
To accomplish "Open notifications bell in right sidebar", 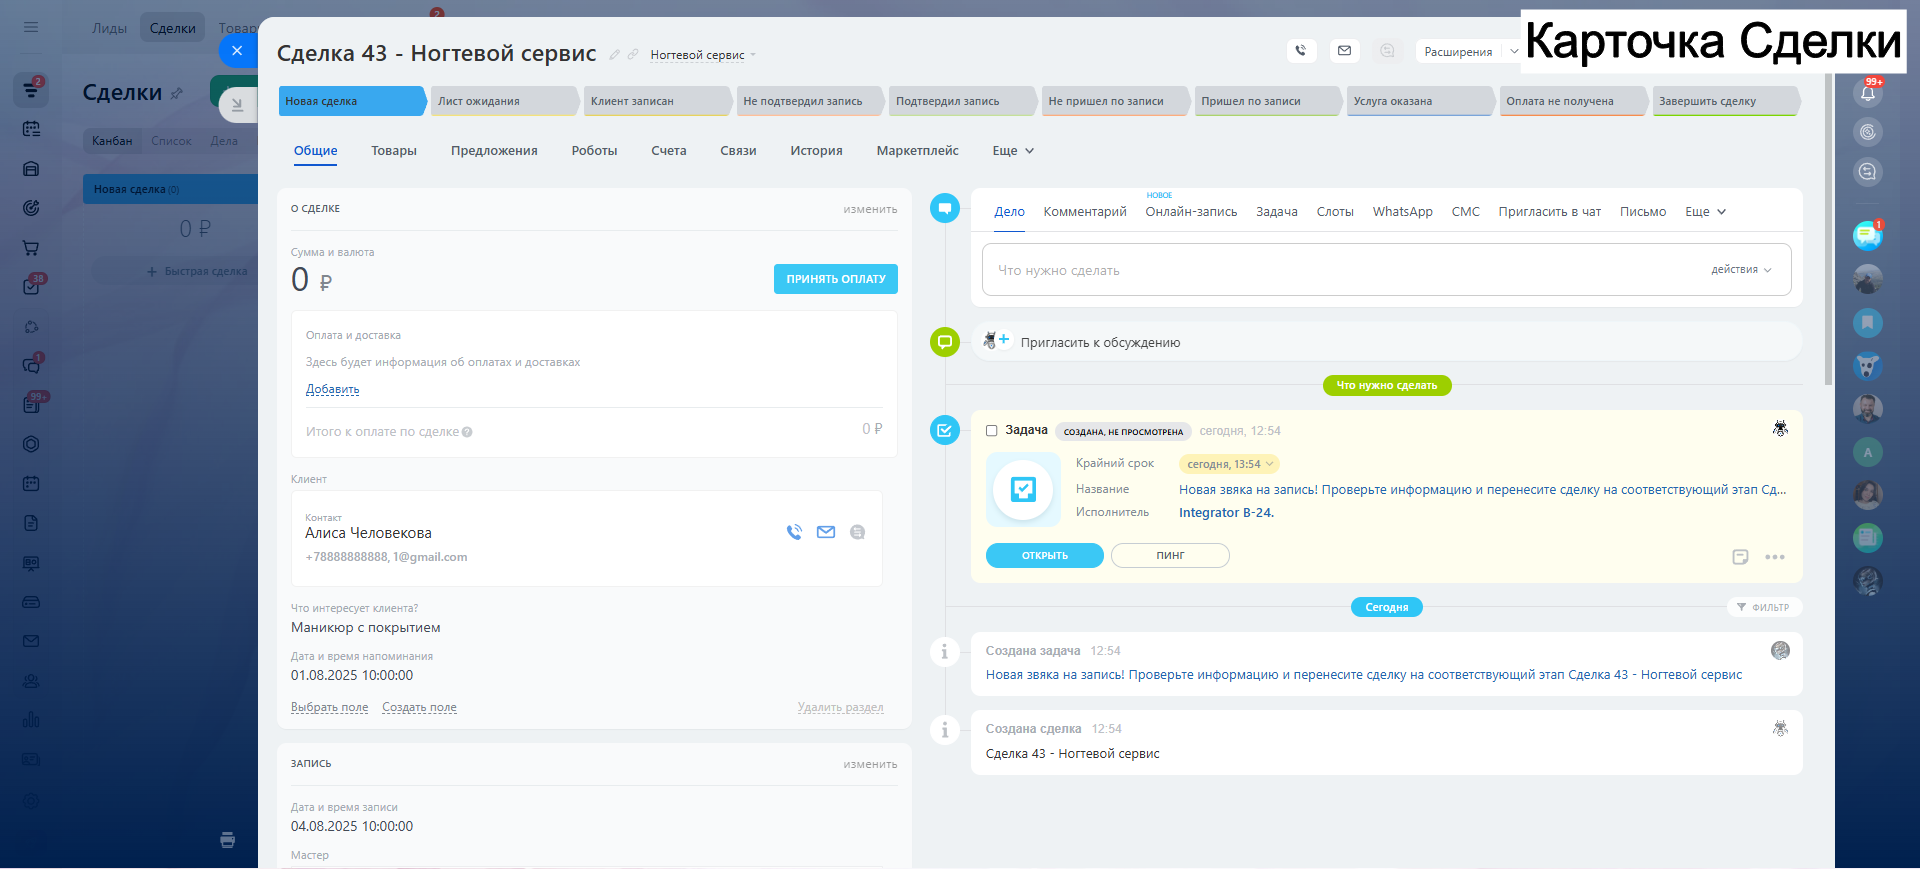I will [1867, 93].
